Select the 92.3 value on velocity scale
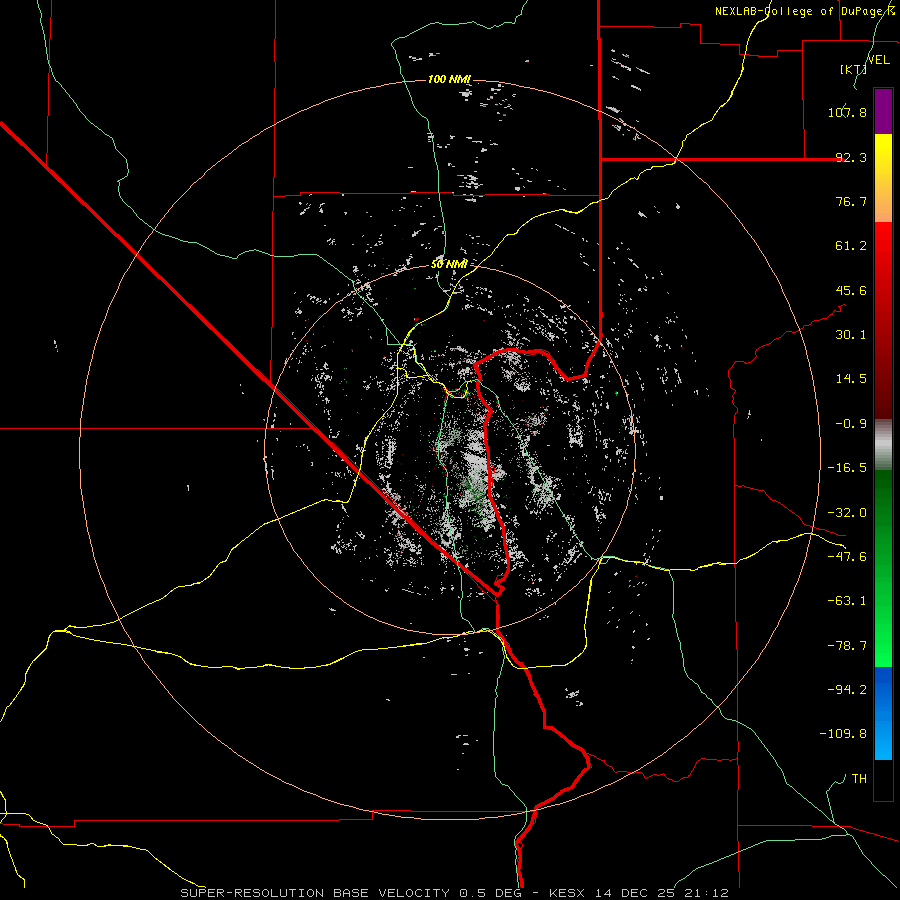The height and width of the screenshot is (900, 900). pyautogui.click(x=851, y=157)
